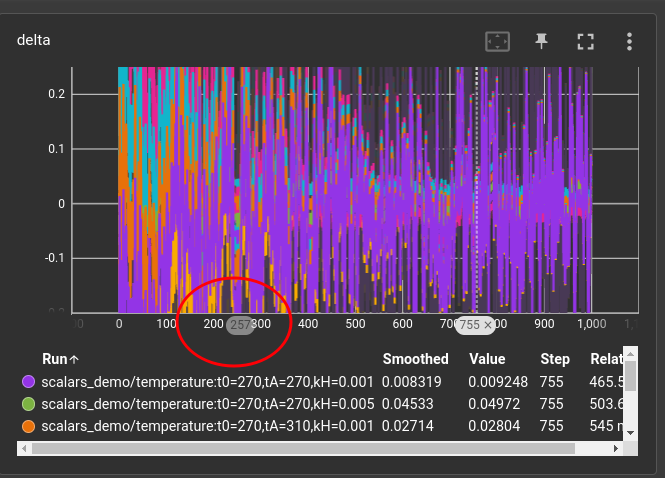Pin the delta card

tap(541, 42)
